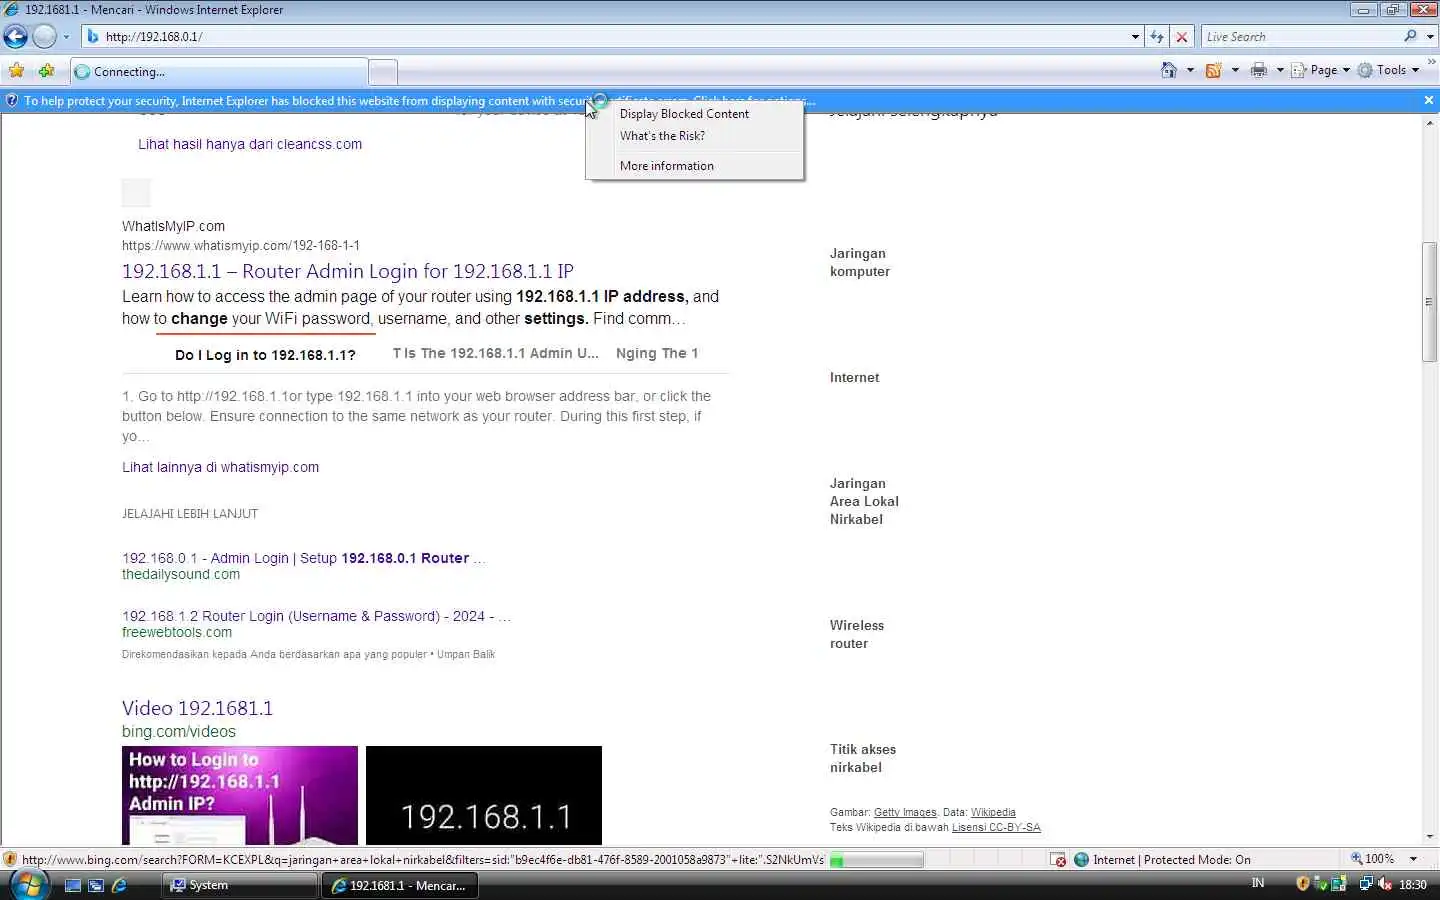This screenshot has height=900, width=1440.
Task: Open the 192.168.1.2 Router Login link
Action: [316, 616]
